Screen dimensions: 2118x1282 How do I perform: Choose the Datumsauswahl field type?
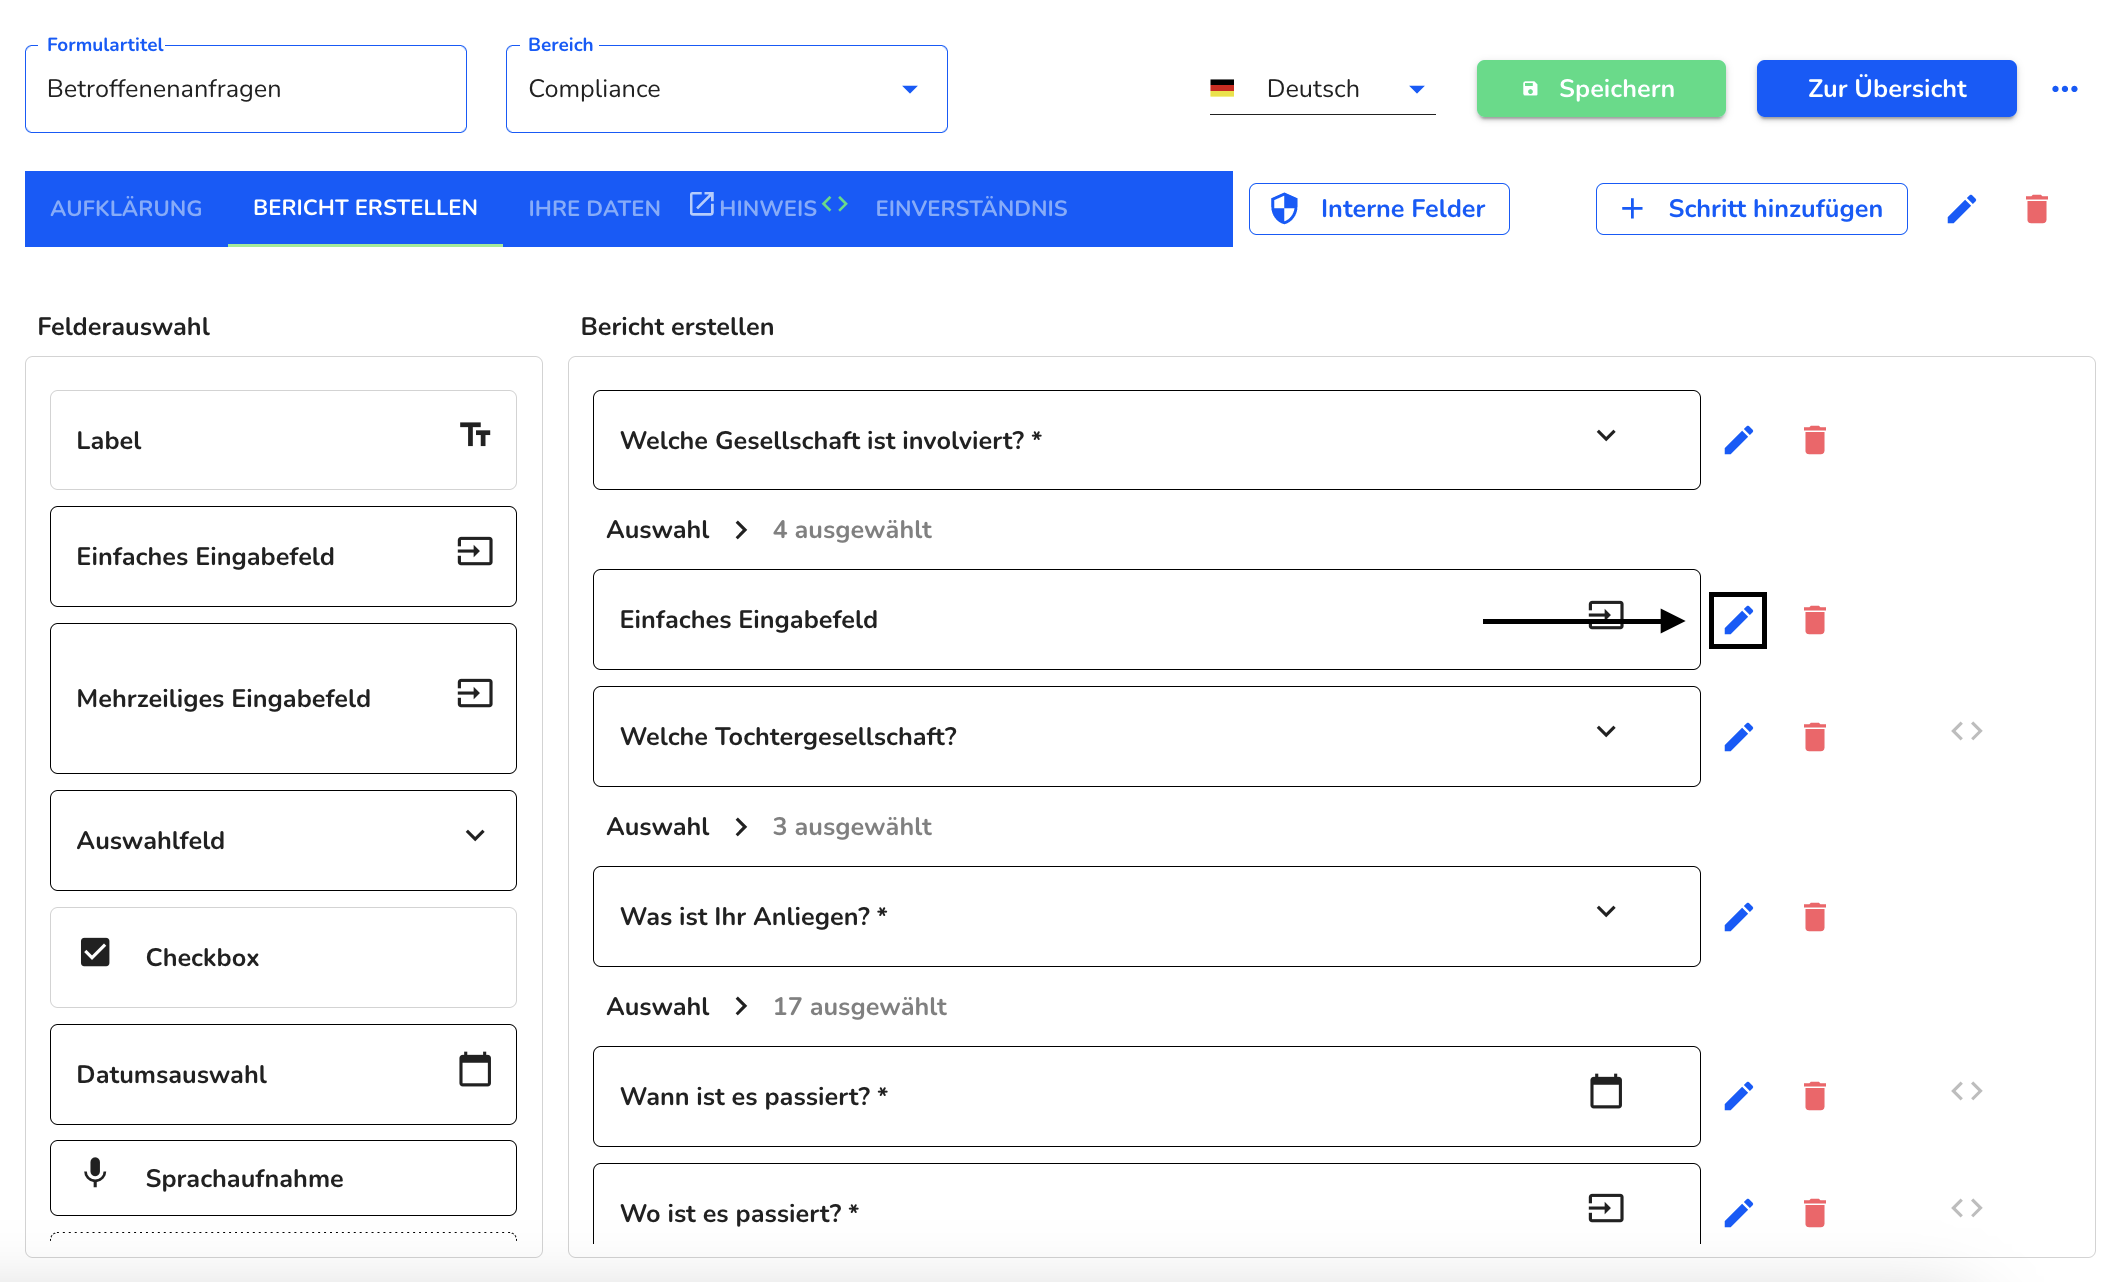pos(283,1074)
